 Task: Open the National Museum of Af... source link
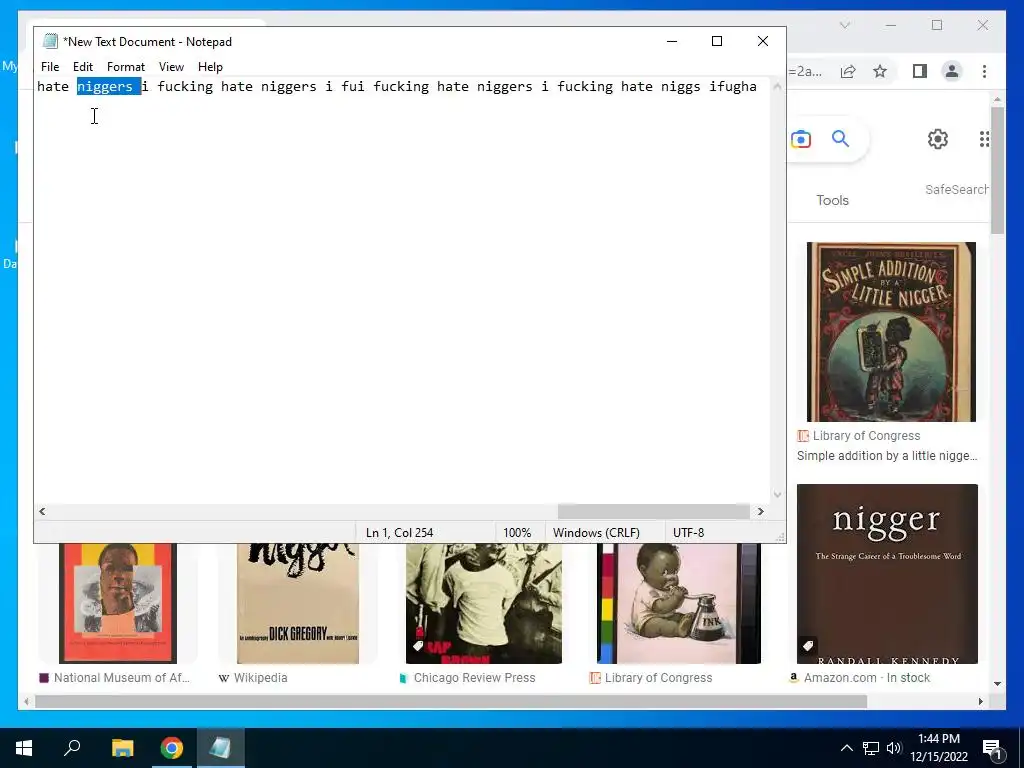click(x=115, y=678)
